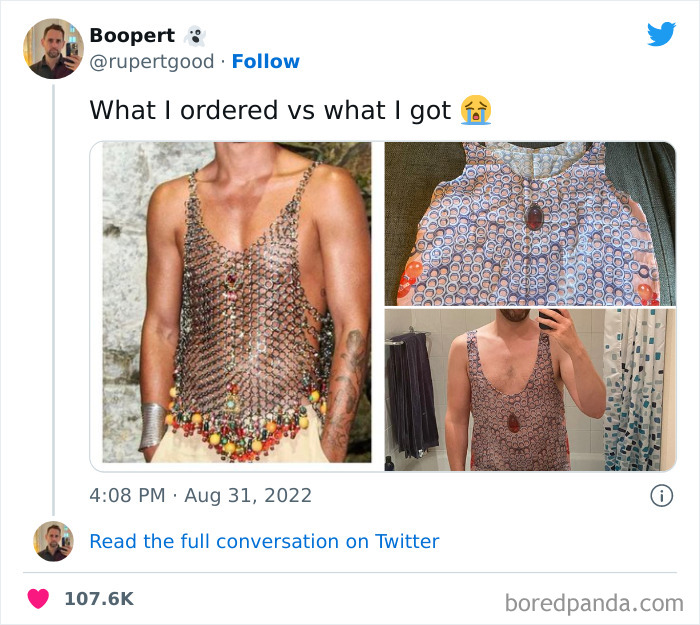Click the vertical thread line under avatar
700x625 pixels.
tap(53, 300)
